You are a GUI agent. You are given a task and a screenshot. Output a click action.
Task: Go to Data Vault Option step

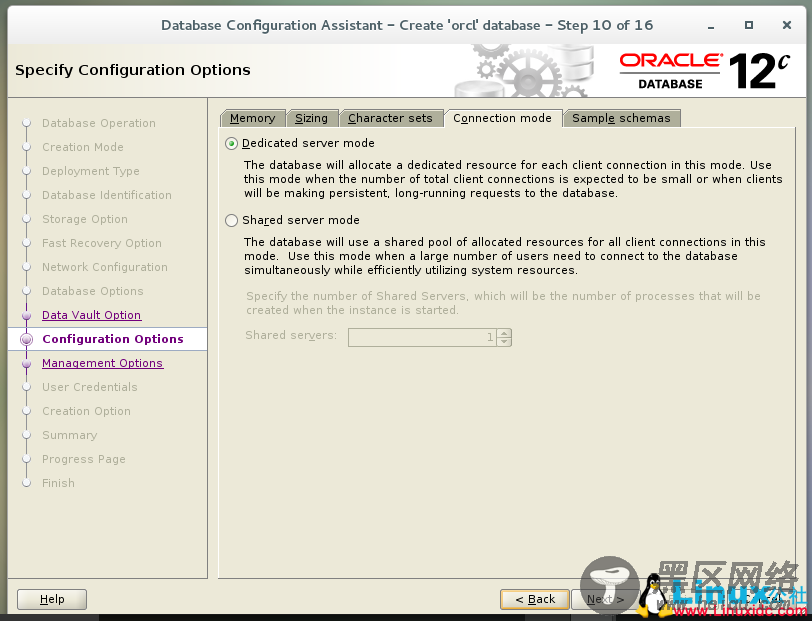(92, 315)
